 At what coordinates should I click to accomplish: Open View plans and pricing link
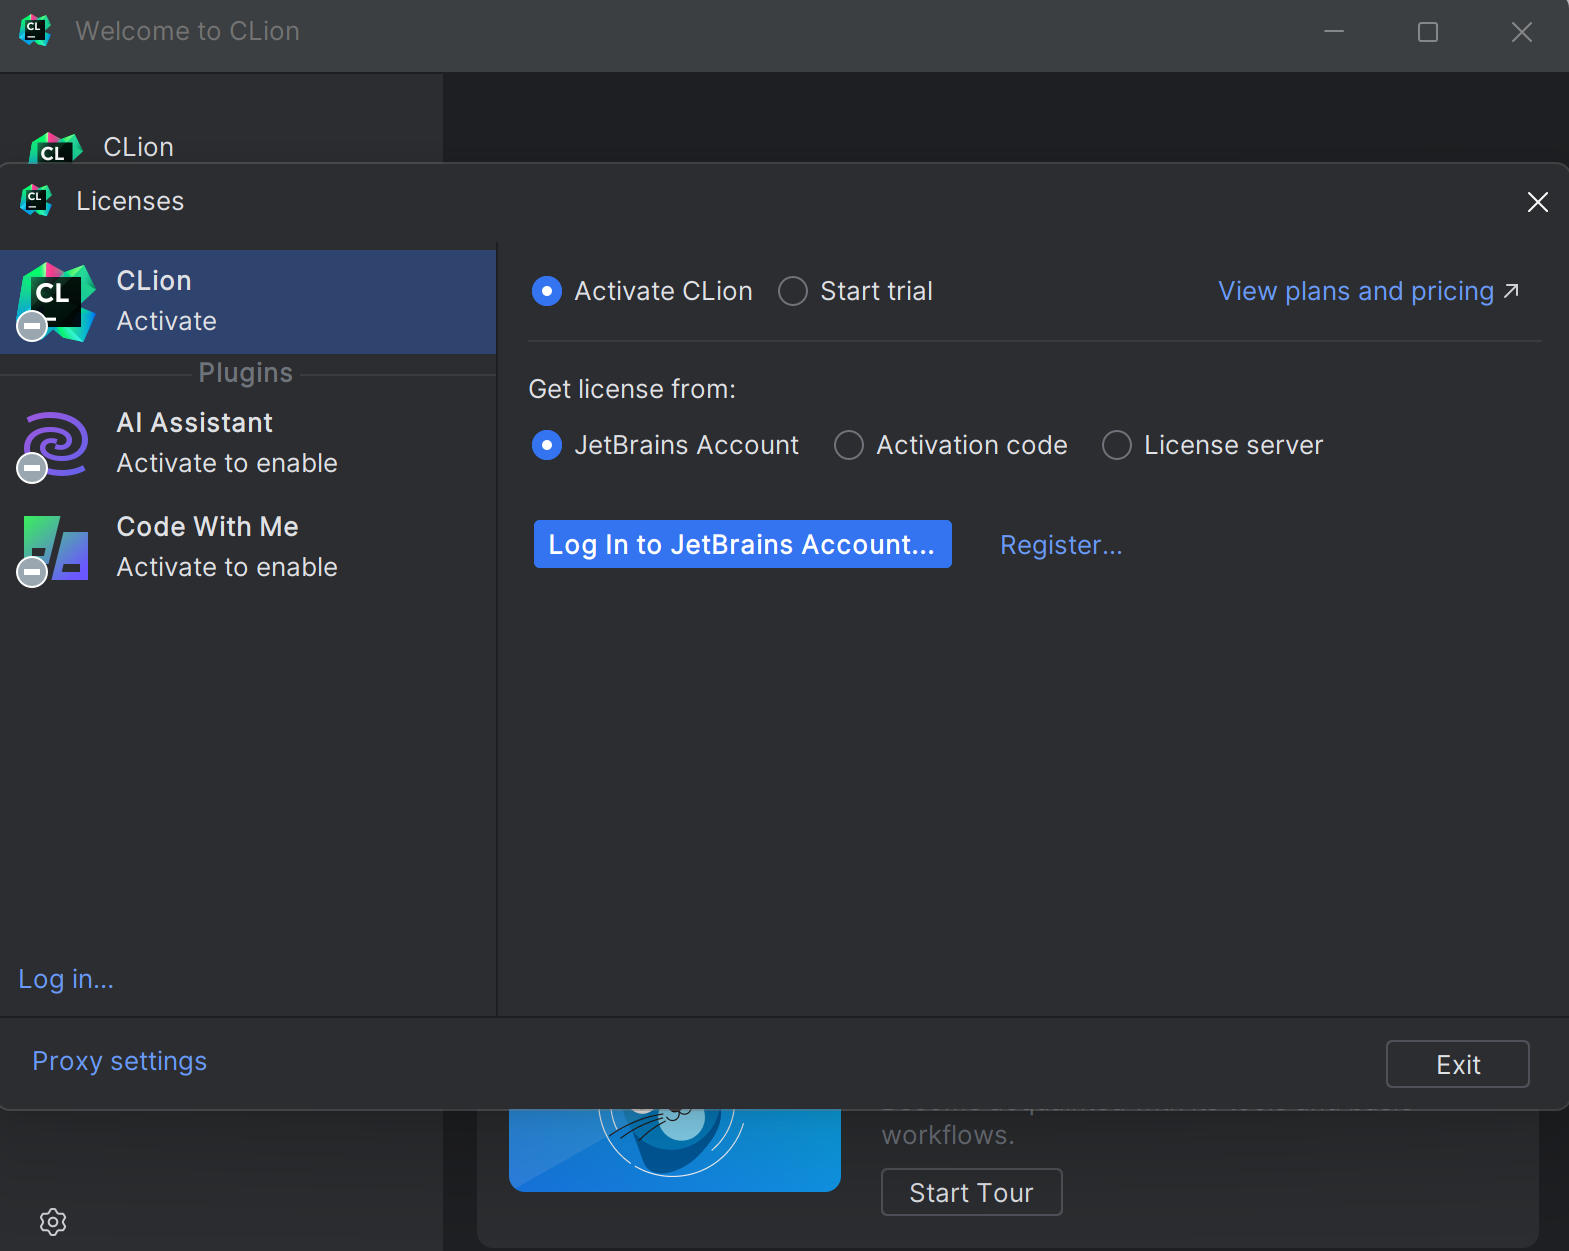1368,291
